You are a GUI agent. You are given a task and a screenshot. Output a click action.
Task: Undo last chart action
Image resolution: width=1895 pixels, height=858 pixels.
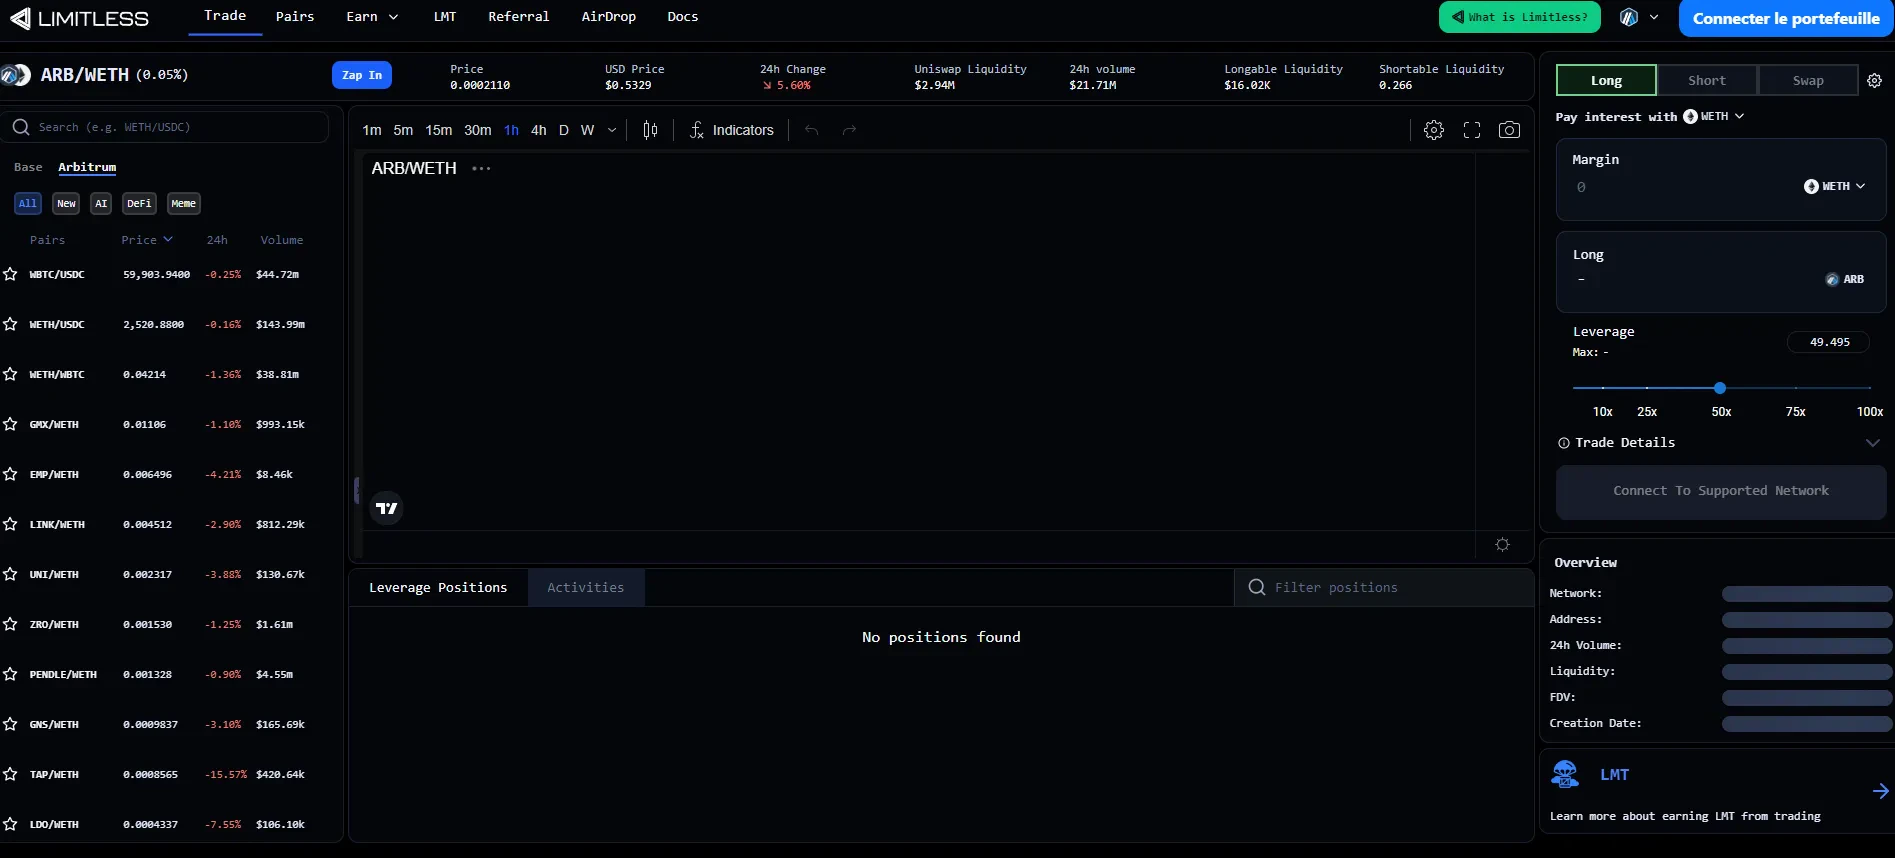(811, 130)
